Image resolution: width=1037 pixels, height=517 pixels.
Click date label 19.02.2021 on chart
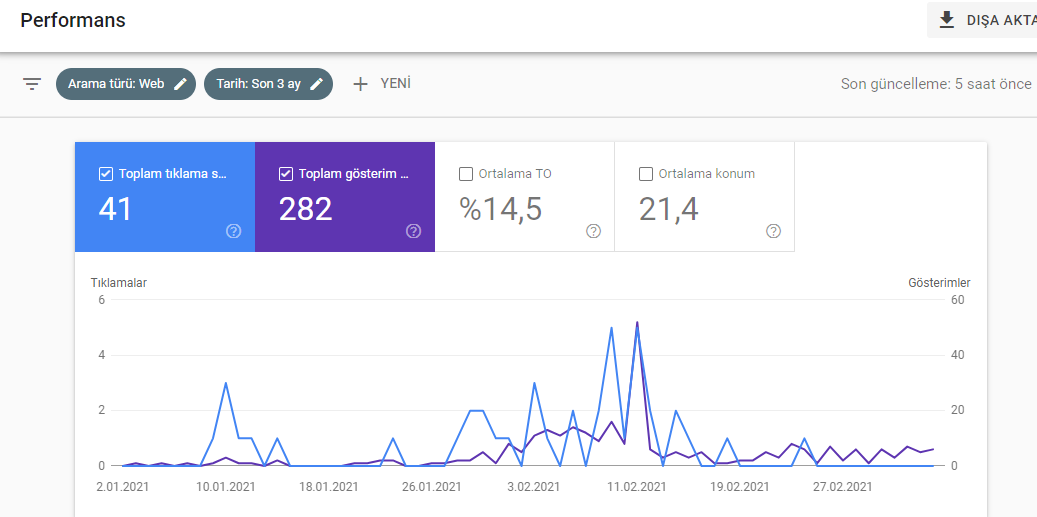pos(739,487)
